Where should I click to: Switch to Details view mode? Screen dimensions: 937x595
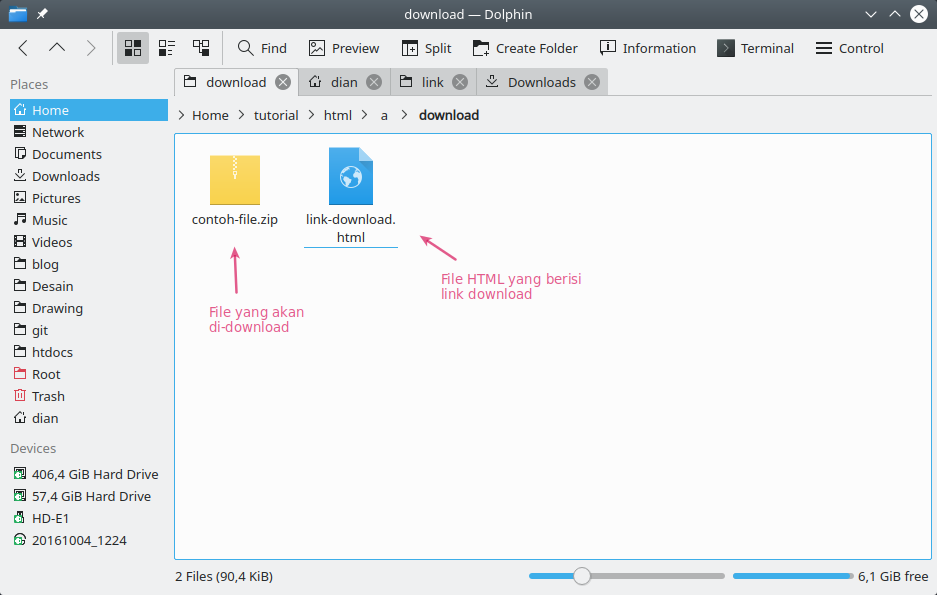(166, 47)
